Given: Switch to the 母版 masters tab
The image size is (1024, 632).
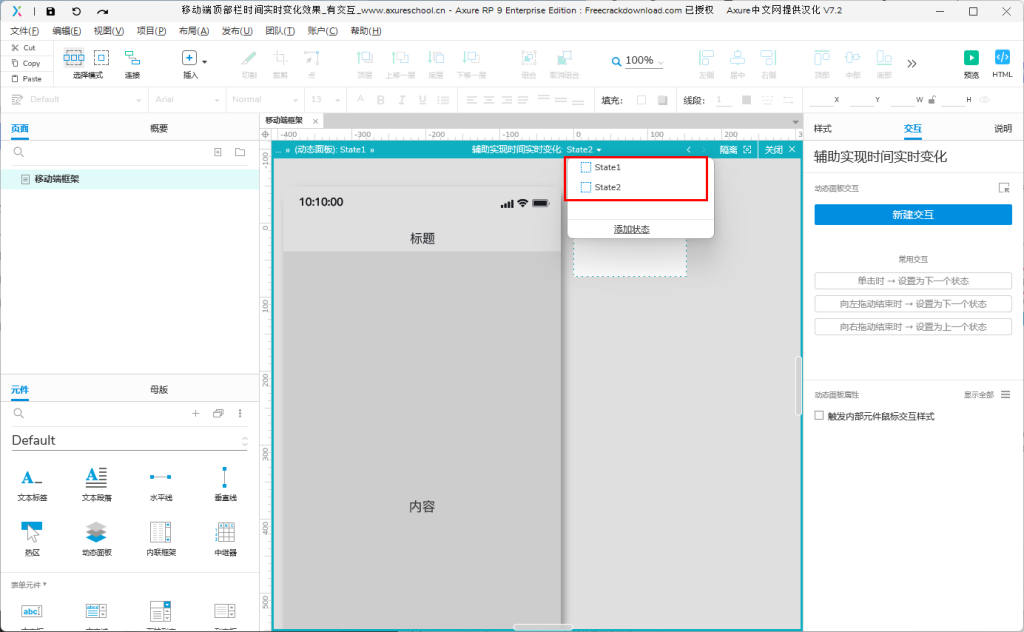Looking at the screenshot, I should click(x=159, y=389).
